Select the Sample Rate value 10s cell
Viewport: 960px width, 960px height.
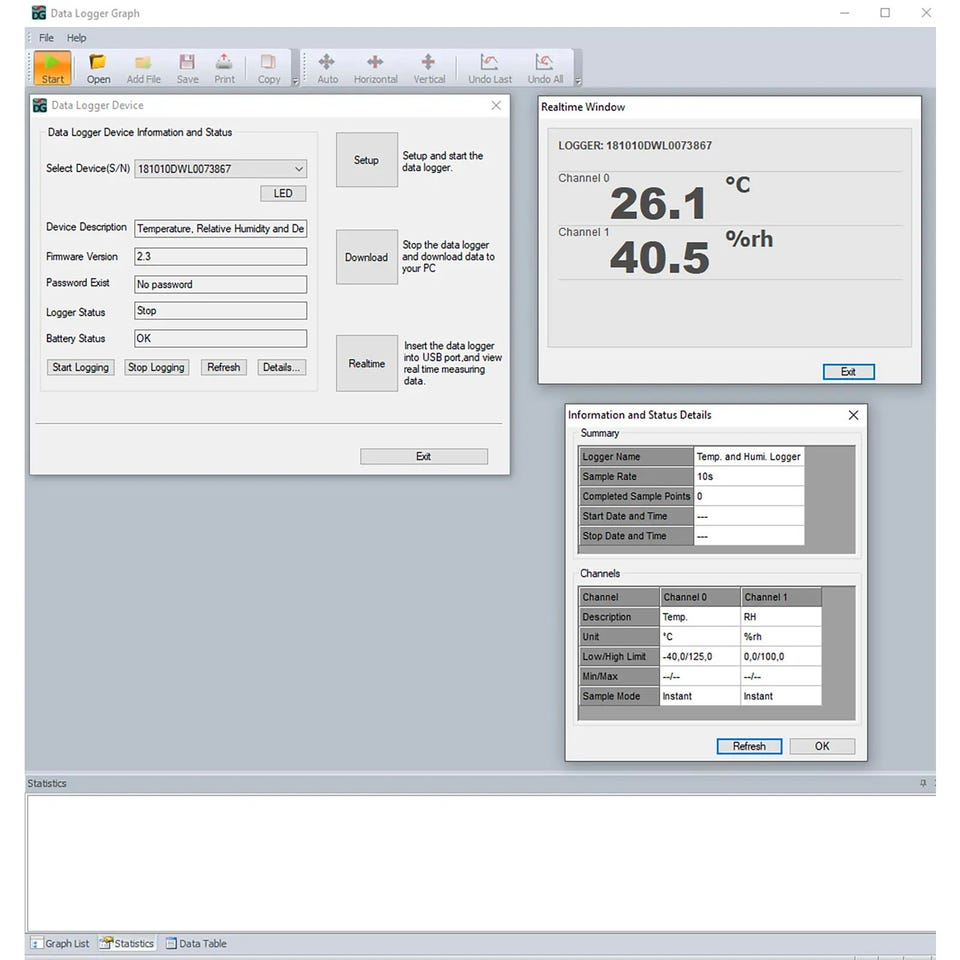click(x=749, y=476)
